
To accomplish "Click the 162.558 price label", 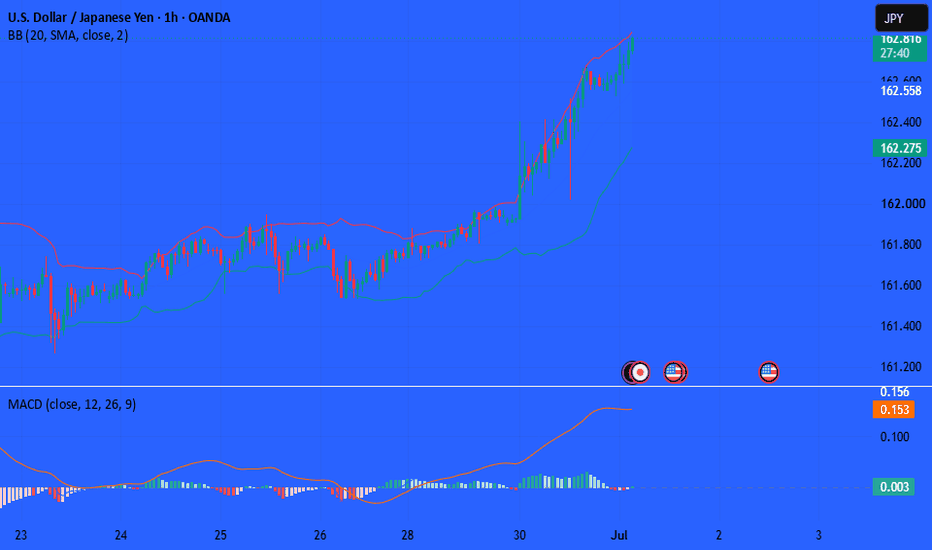I will coord(900,91).
